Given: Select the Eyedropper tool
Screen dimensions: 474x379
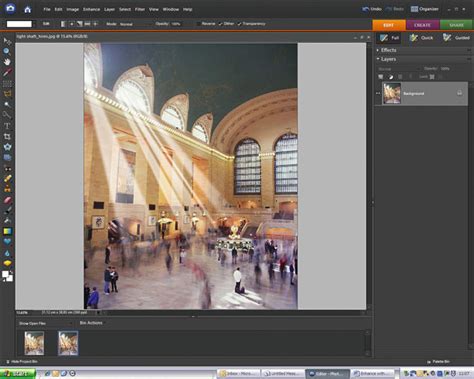Looking at the screenshot, I should [7, 72].
